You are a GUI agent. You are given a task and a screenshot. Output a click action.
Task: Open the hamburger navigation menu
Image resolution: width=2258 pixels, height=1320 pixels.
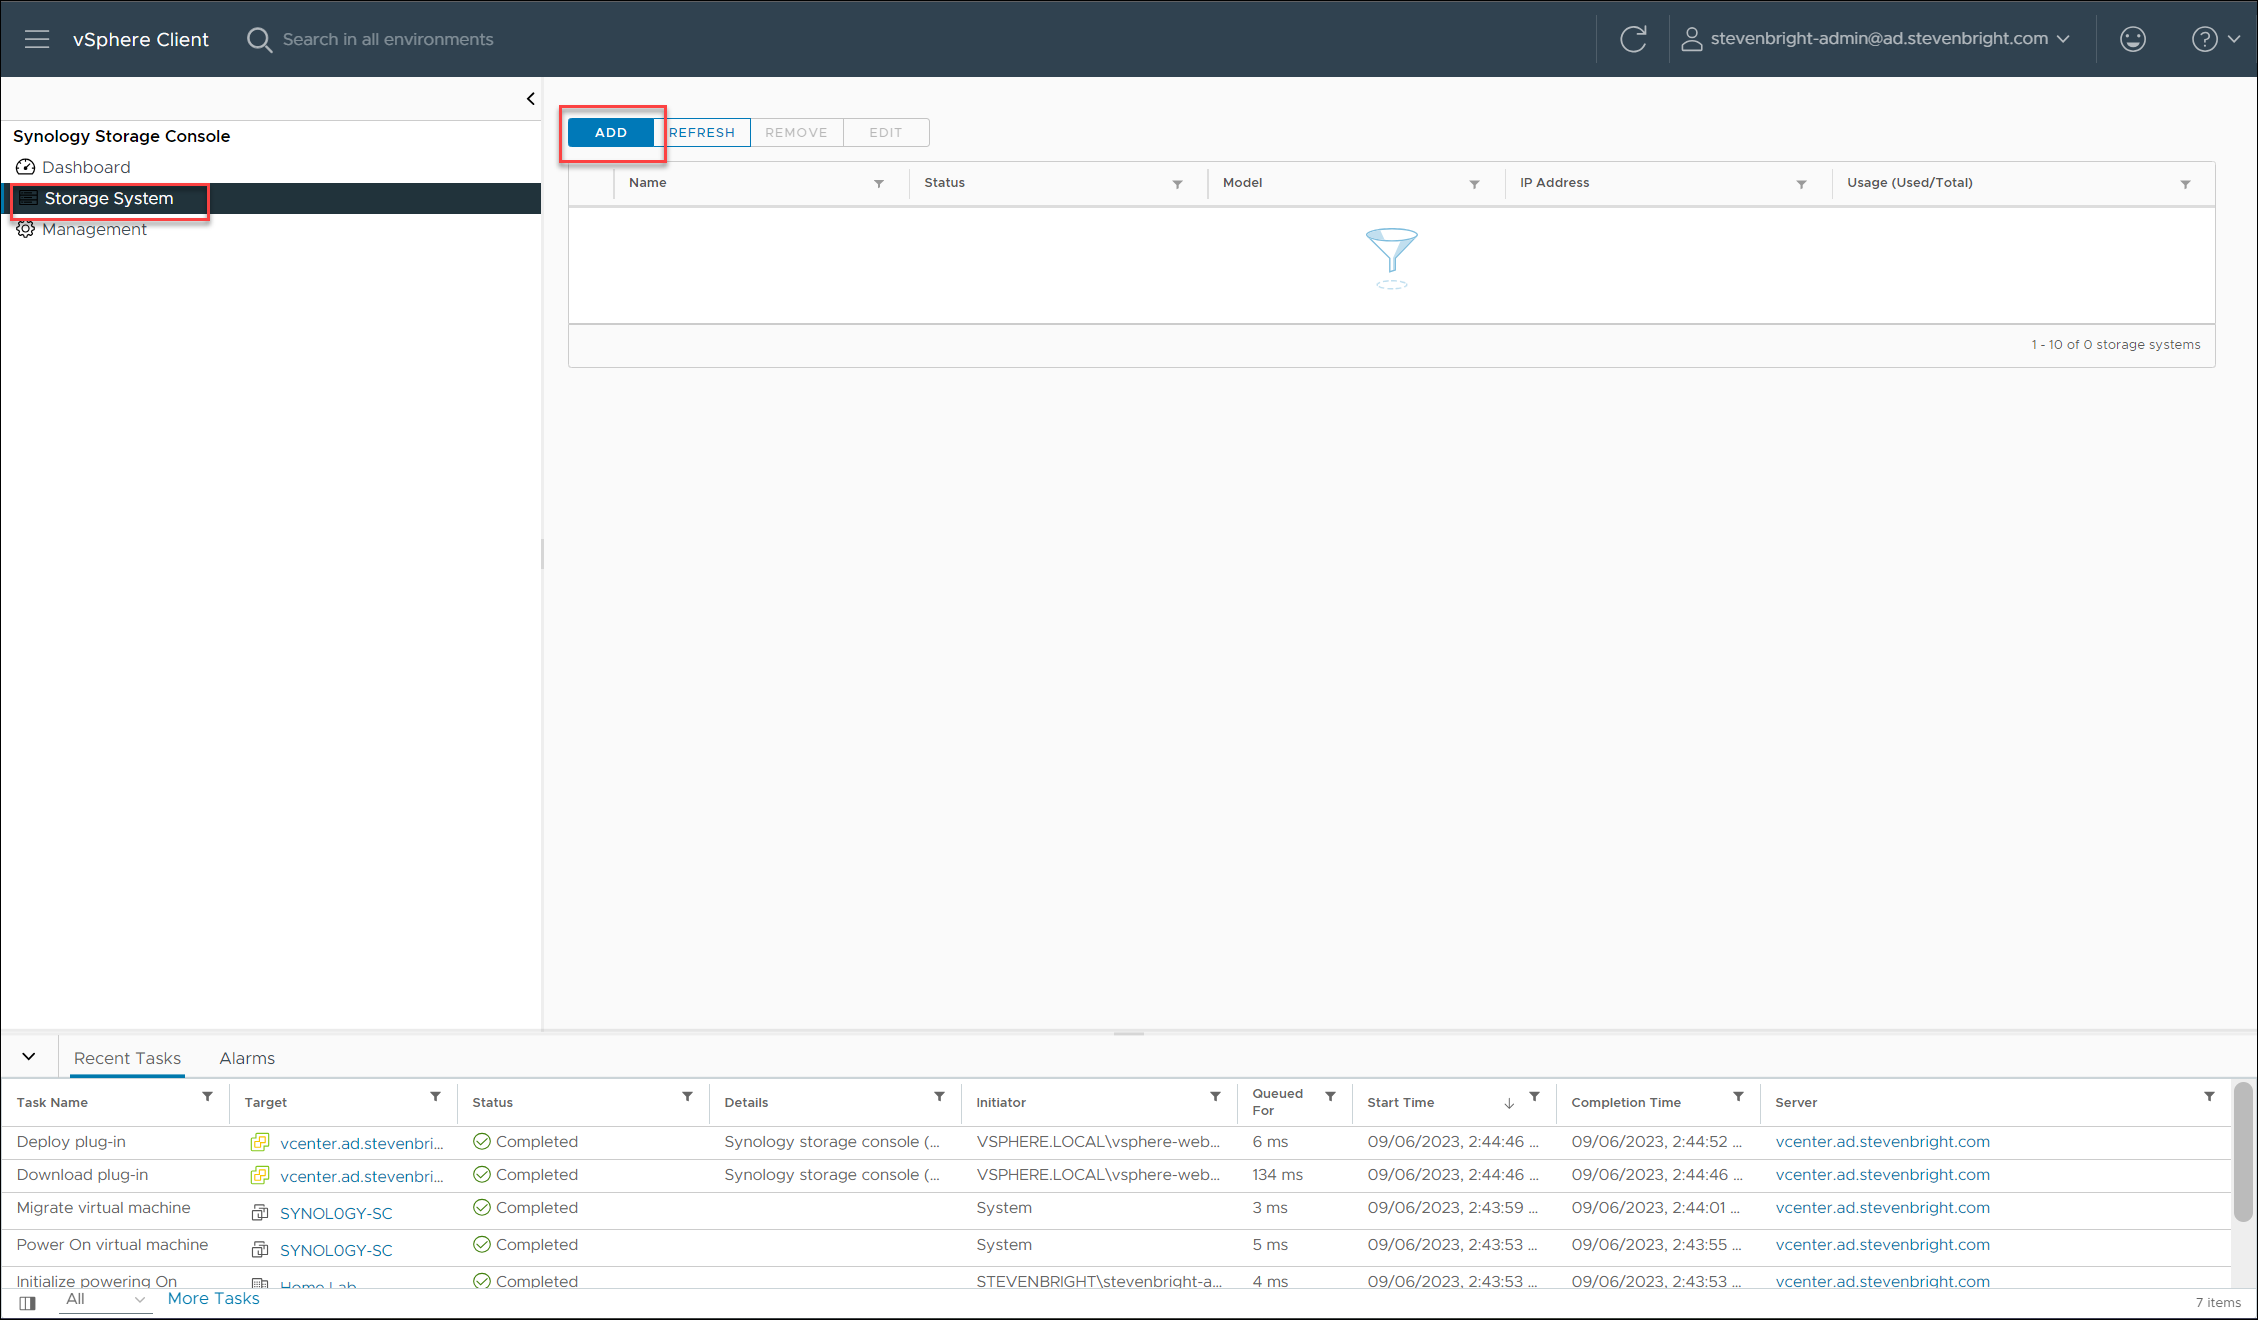coord(37,39)
